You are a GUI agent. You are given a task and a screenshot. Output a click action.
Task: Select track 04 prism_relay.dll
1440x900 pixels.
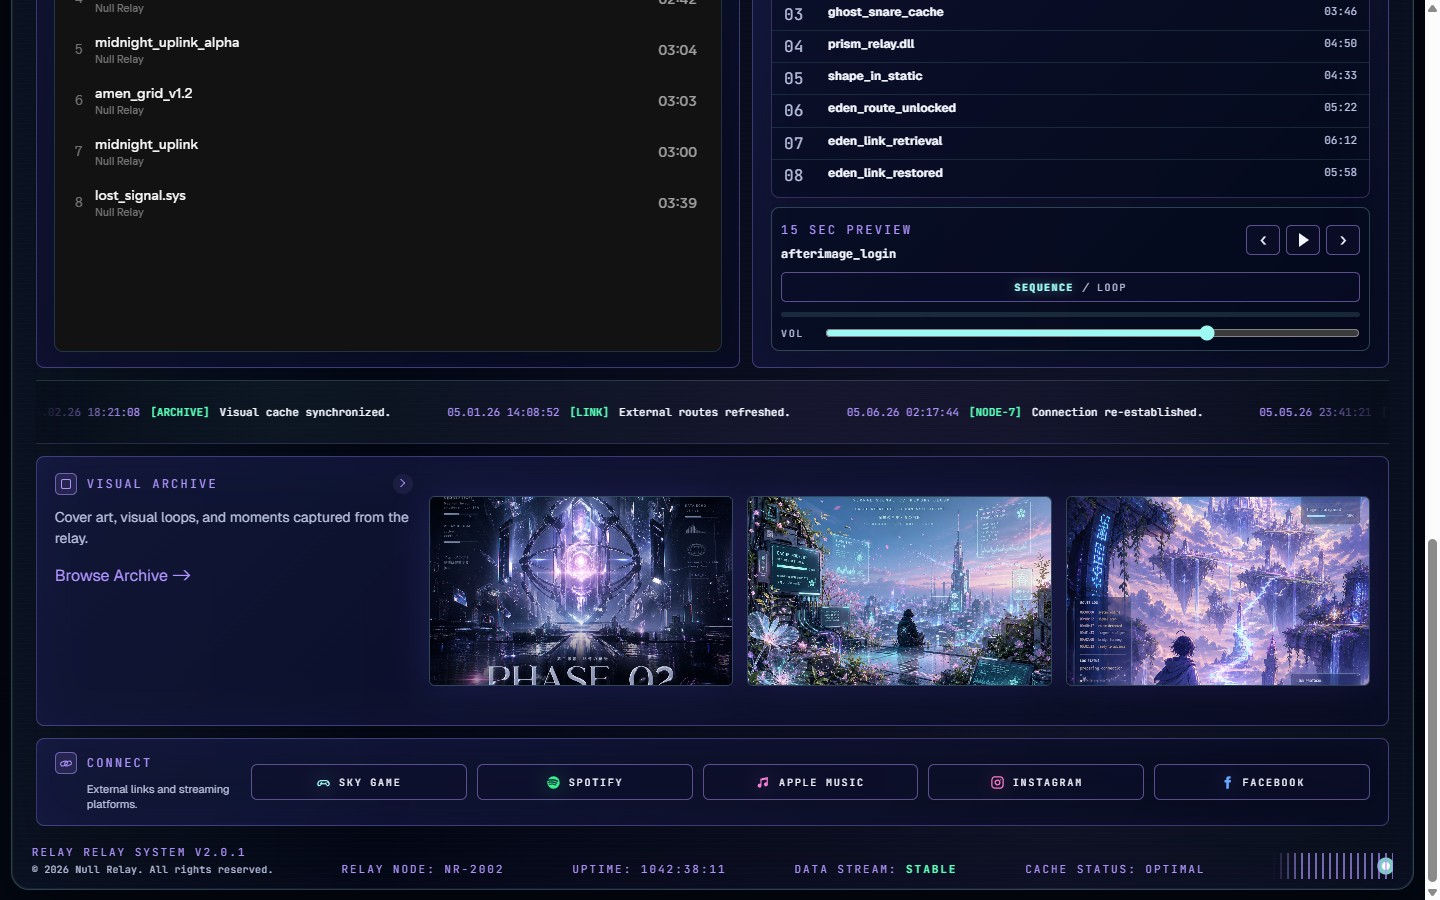pos(1070,45)
